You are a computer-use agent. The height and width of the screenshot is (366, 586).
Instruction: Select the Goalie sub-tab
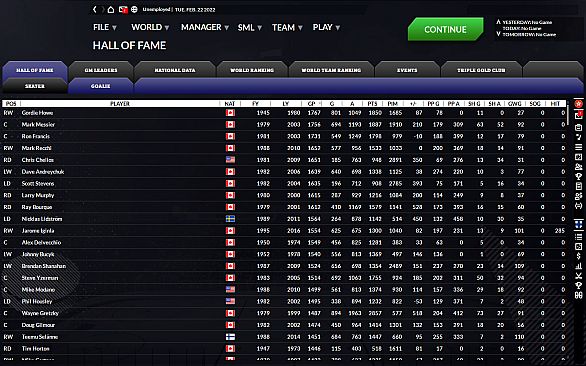point(101,86)
